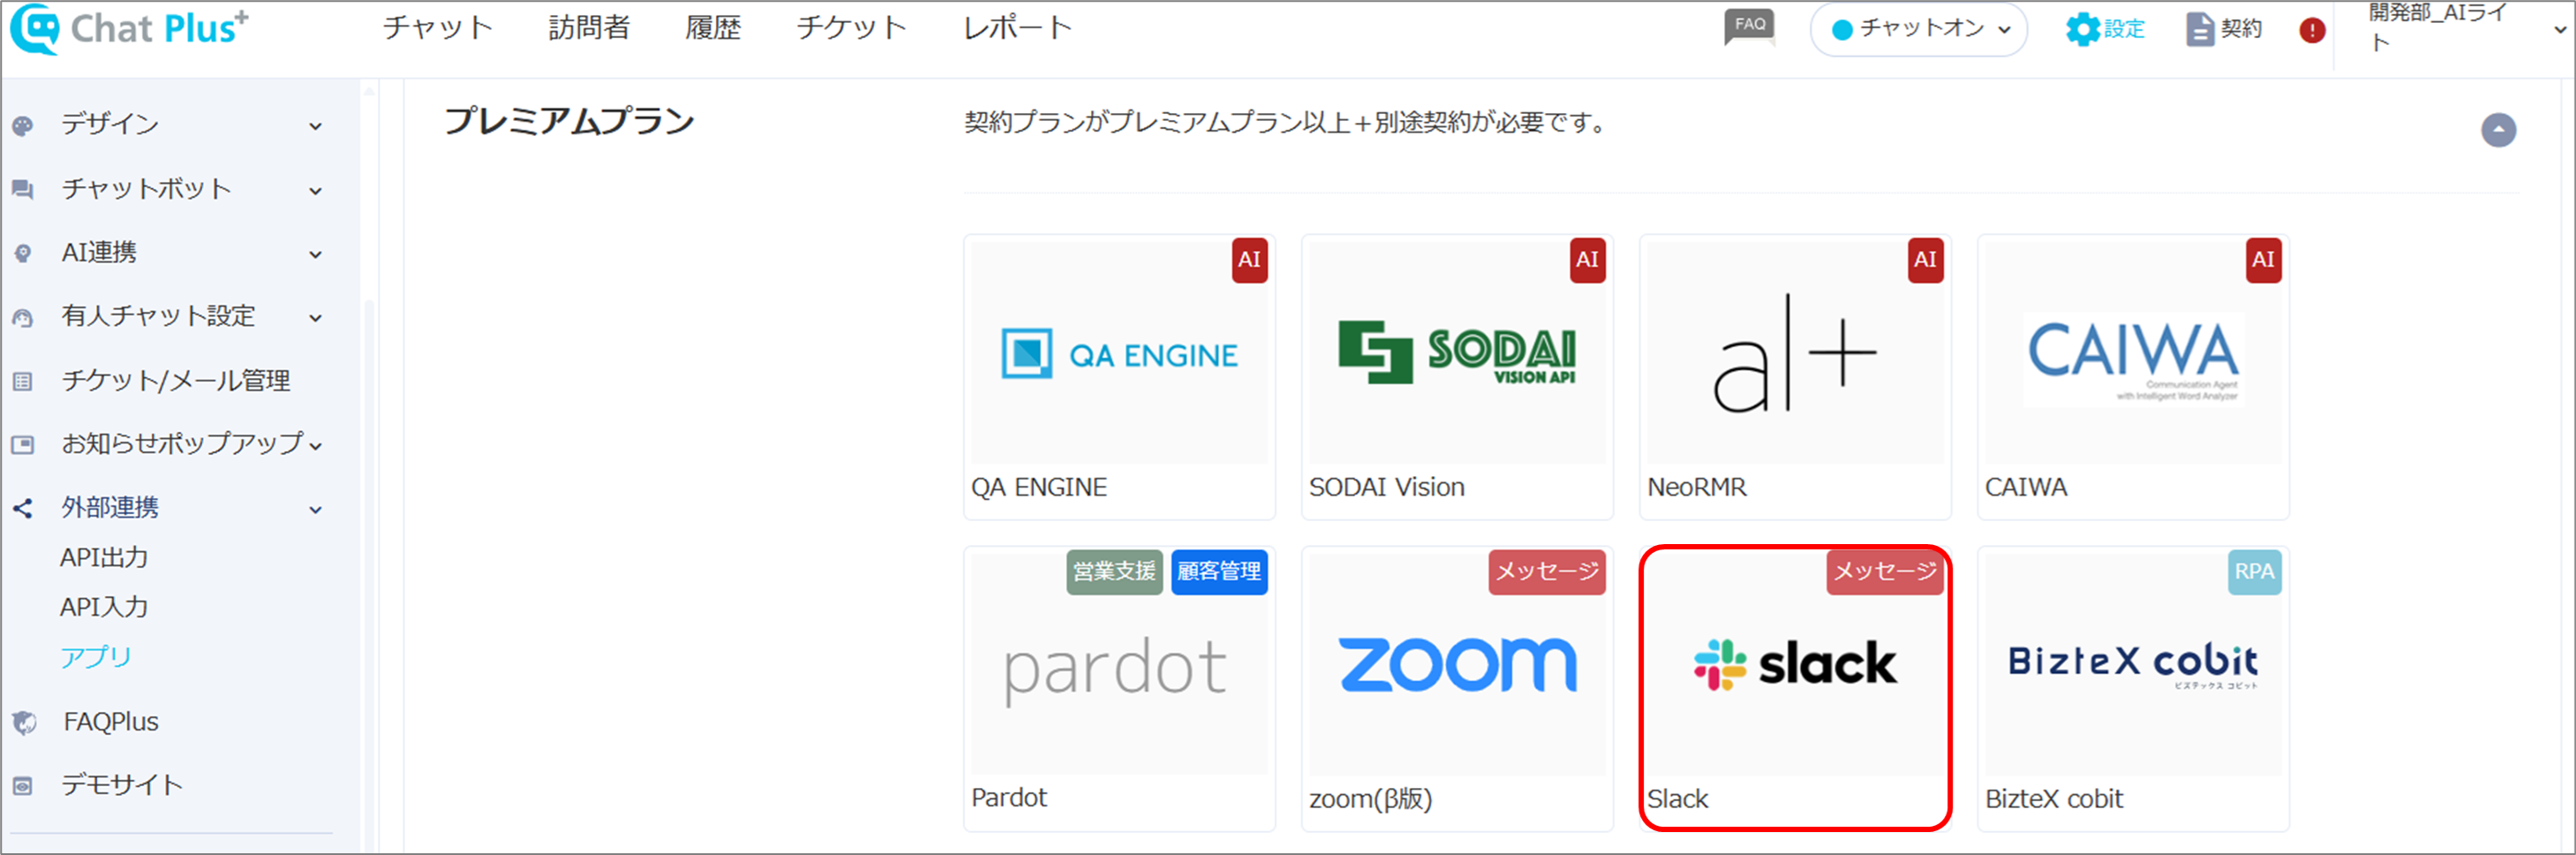The height and width of the screenshot is (855, 2576).
Task: Collapse the プレミアムプラン section with round arrow
Action: 2498,130
